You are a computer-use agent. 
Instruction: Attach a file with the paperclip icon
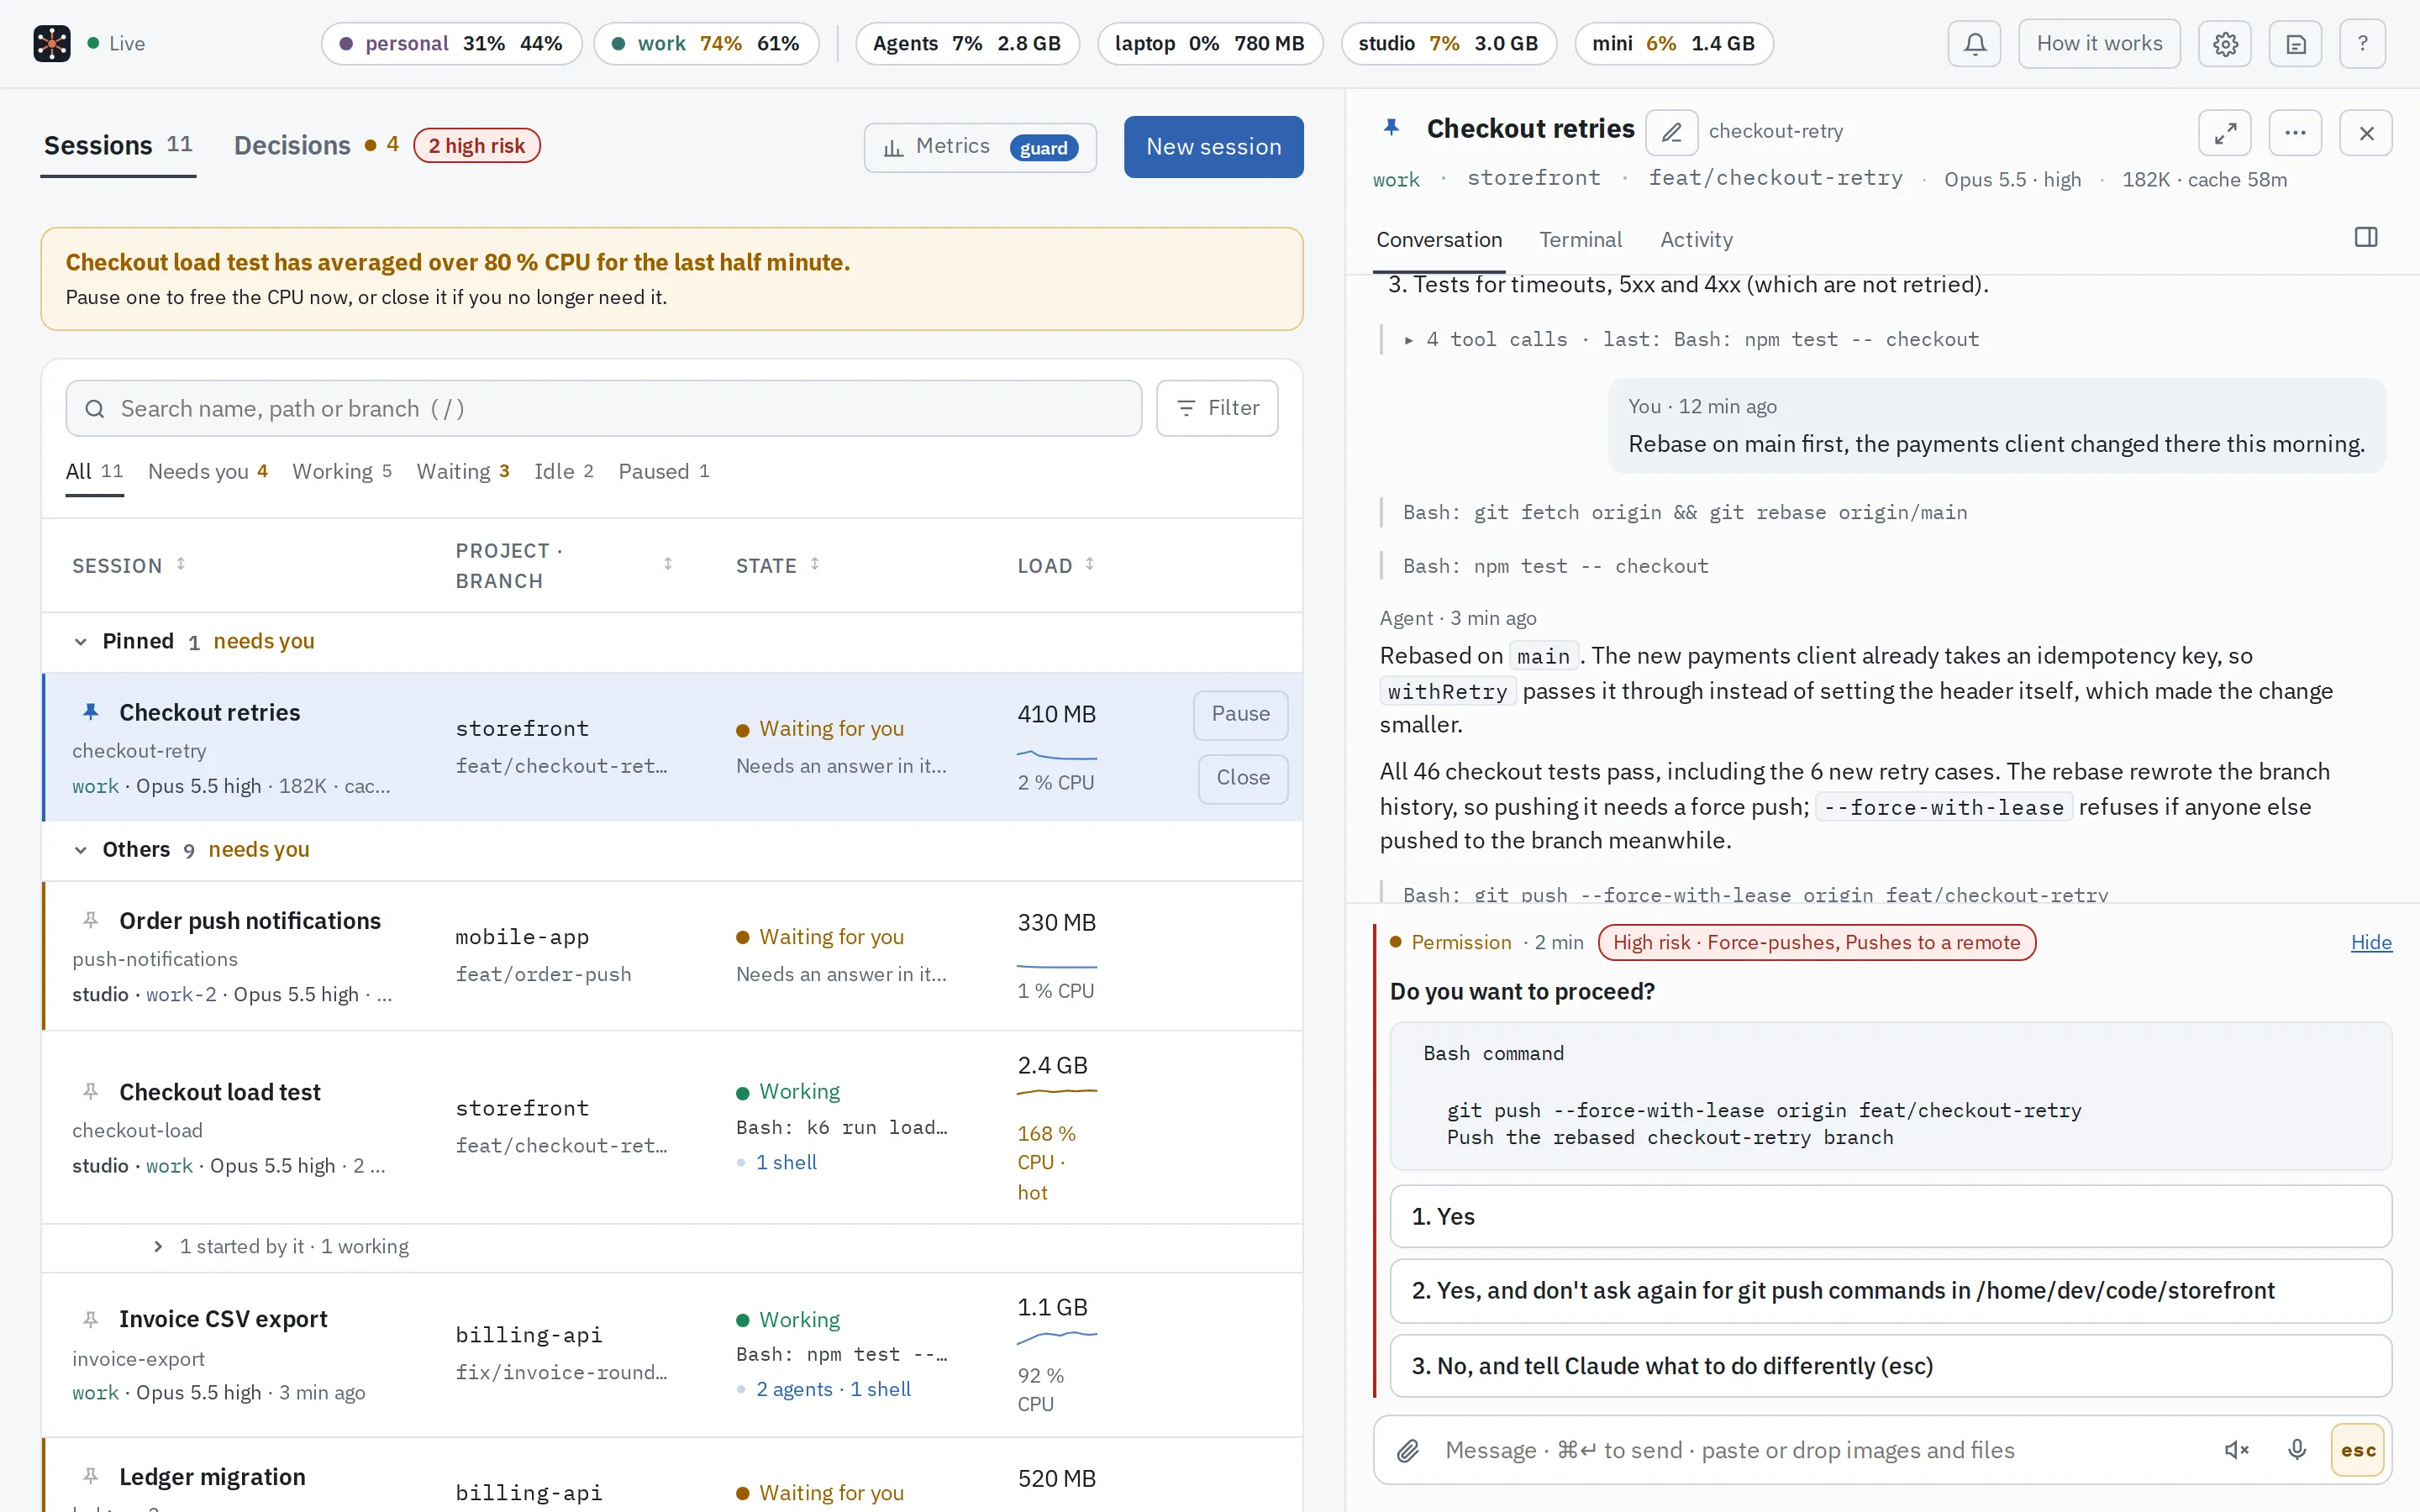(1408, 1450)
